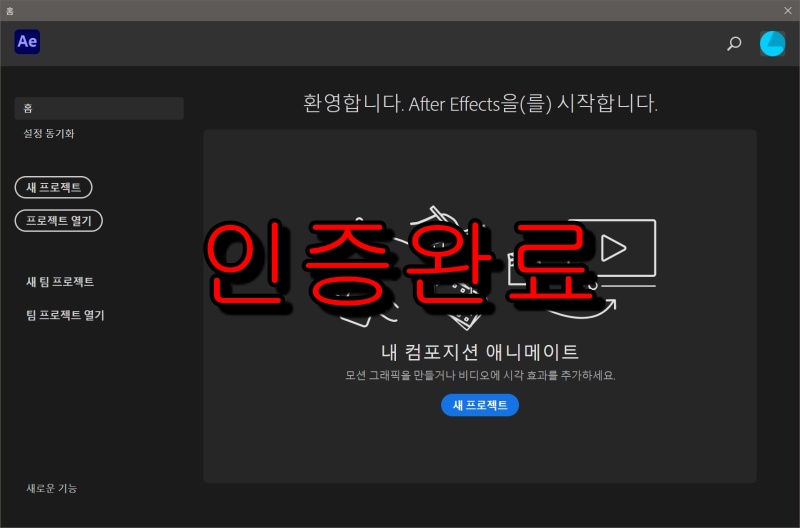The image size is (800, 528).
Task: Open the cyan user profile avatar
Action: [x=772, y=43]
